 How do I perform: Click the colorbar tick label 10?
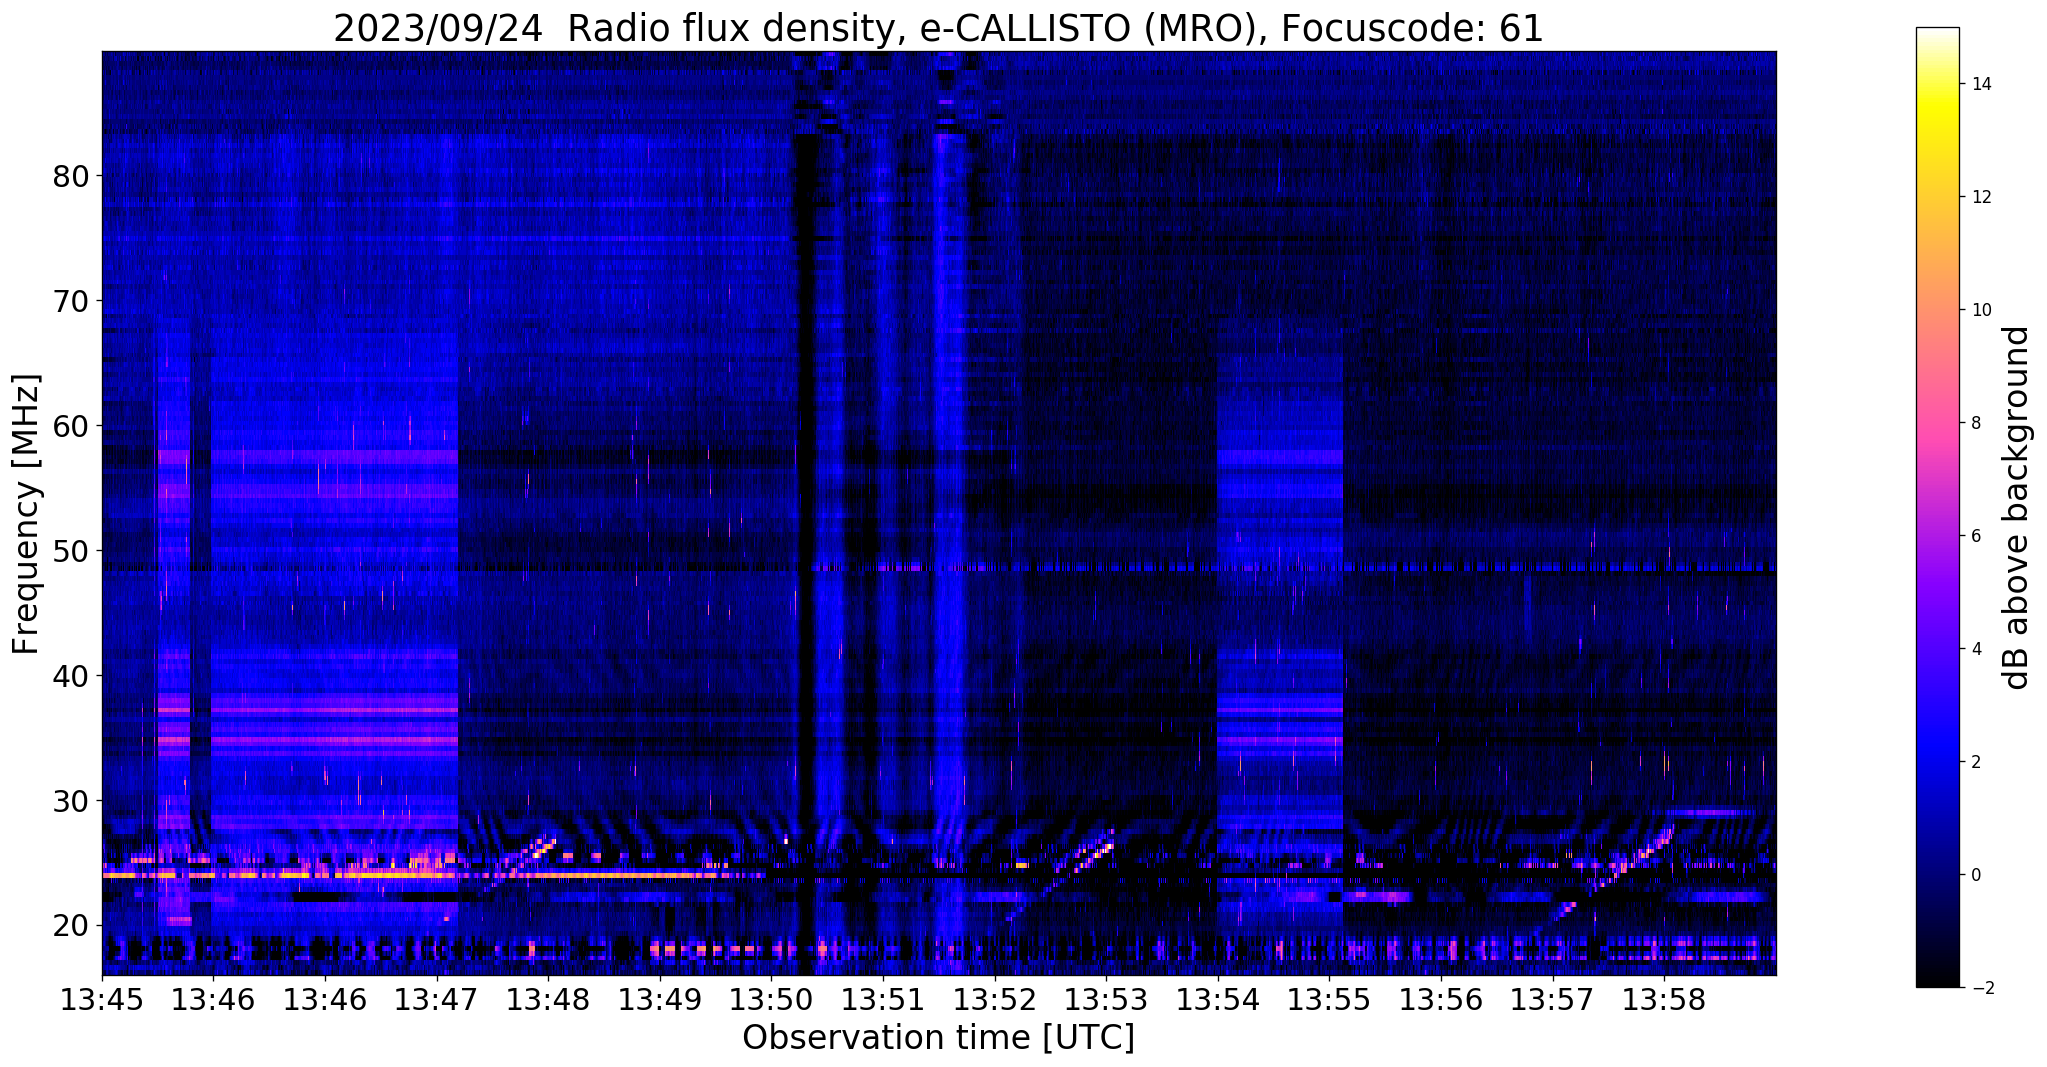(1981, 310)
